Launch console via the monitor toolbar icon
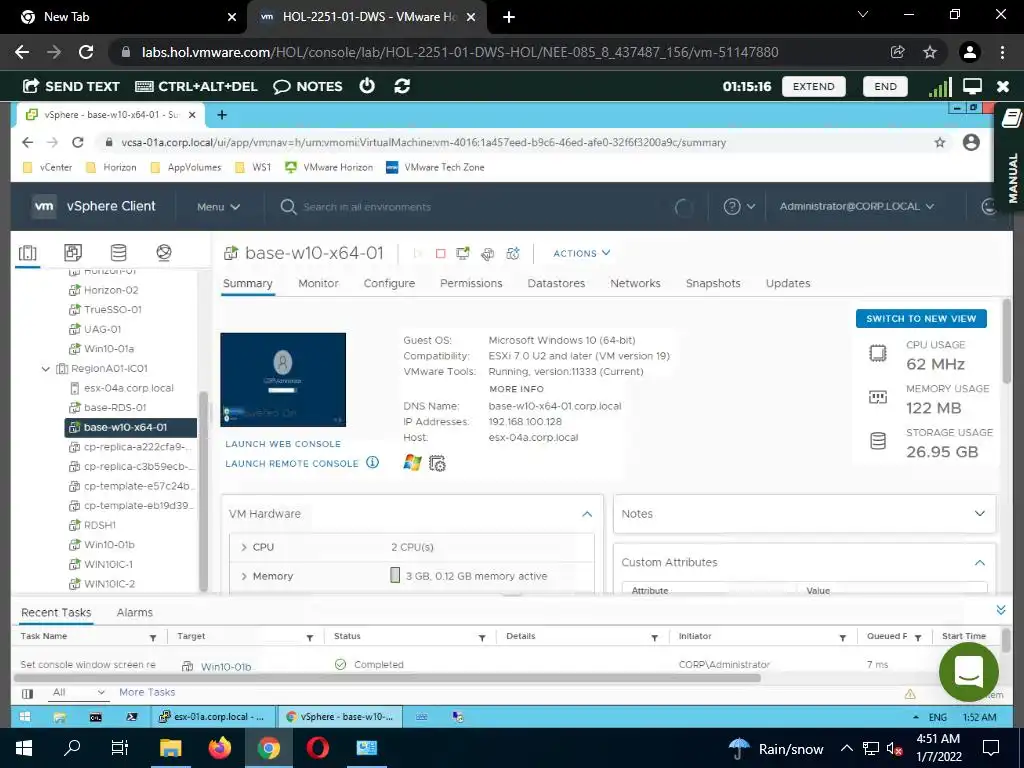The image size is (1024, 768). click(x=463, y=253)
